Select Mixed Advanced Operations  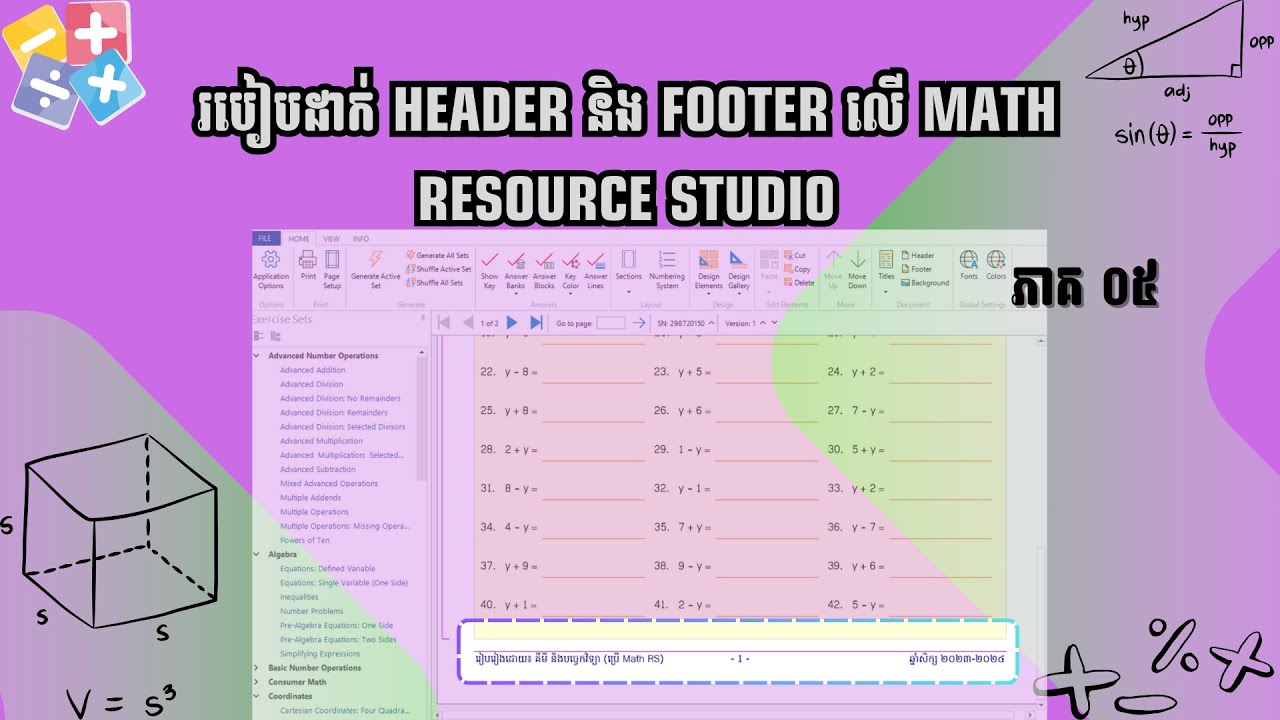(329, 483)
